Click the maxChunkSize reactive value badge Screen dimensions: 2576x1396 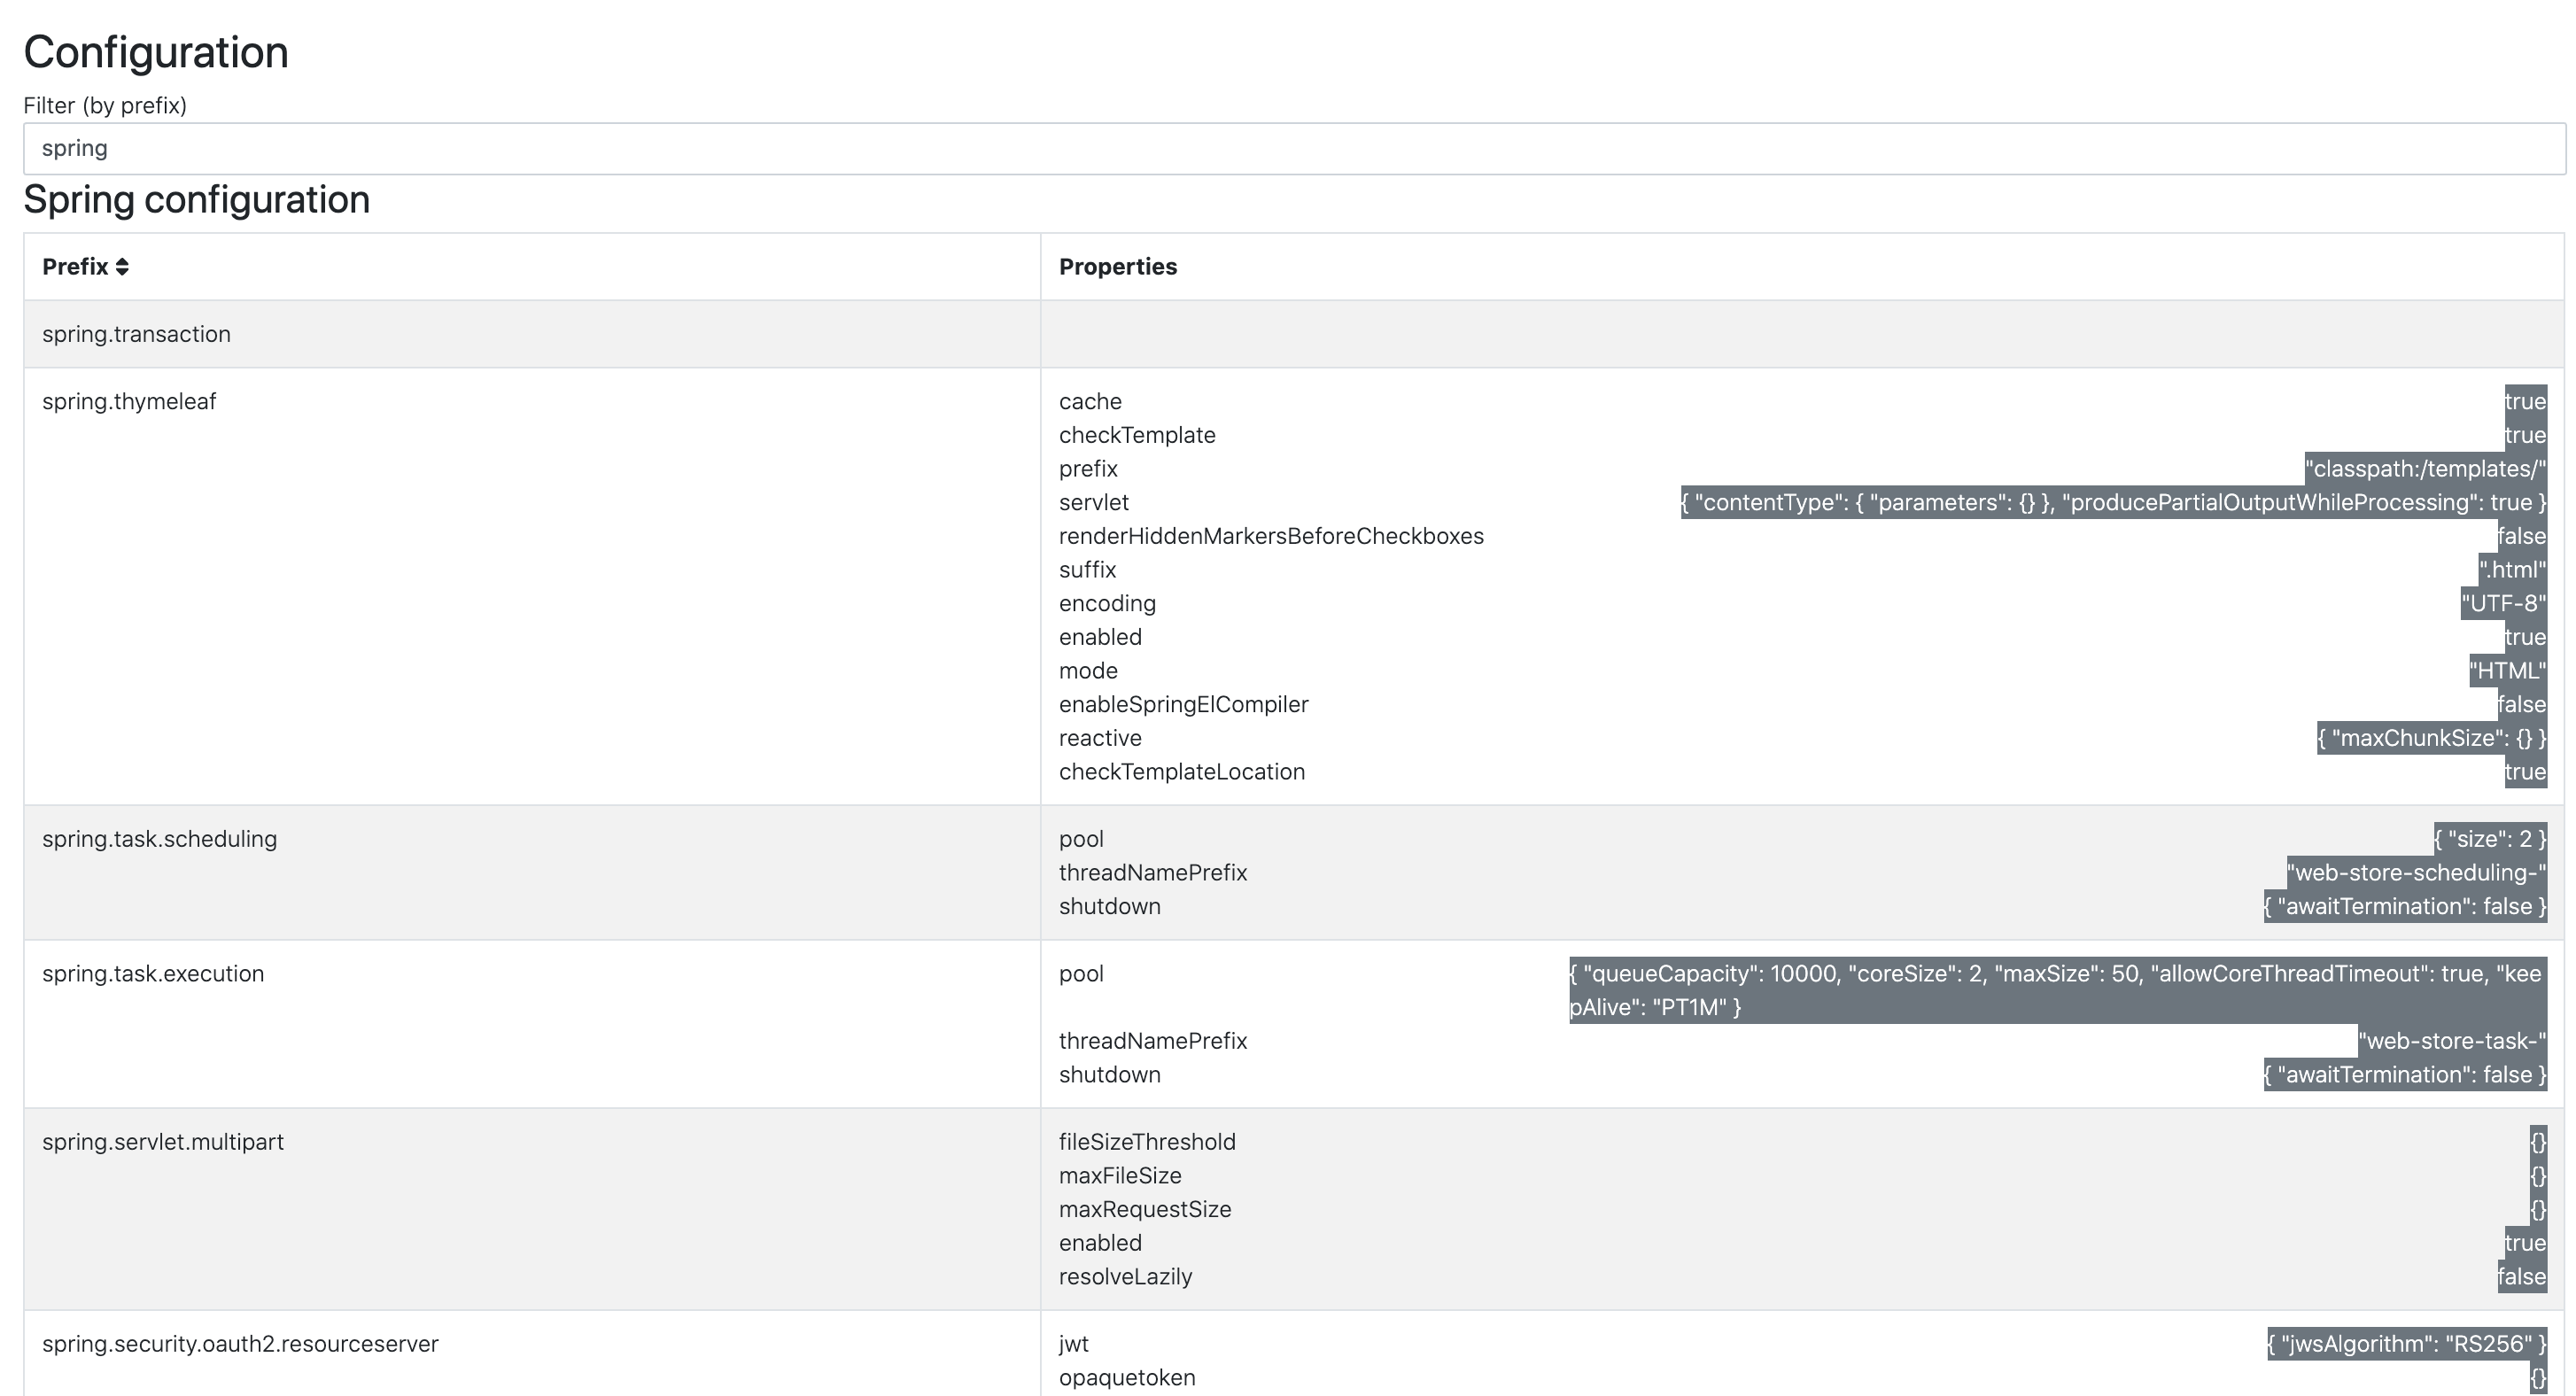(x=2430, y=738)
